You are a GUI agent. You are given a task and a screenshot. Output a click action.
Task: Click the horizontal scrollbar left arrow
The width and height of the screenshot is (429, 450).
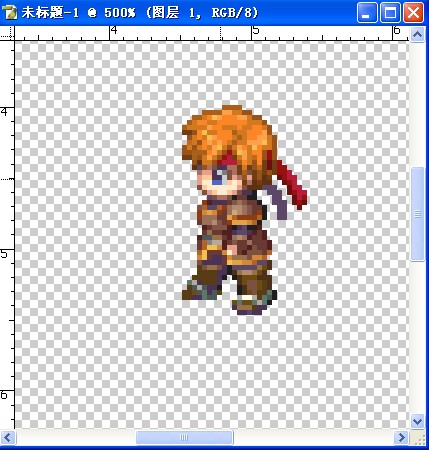[x=8, y=437]
